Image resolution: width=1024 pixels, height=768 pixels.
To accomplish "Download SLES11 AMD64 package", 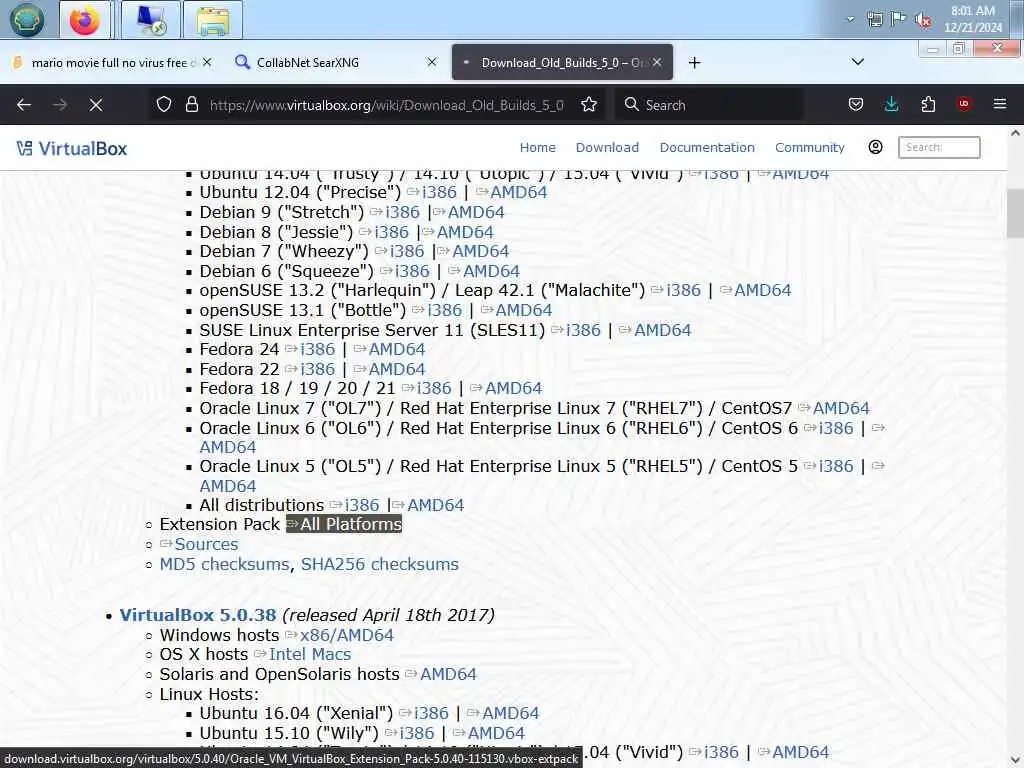I will click(x=662, y=330).
